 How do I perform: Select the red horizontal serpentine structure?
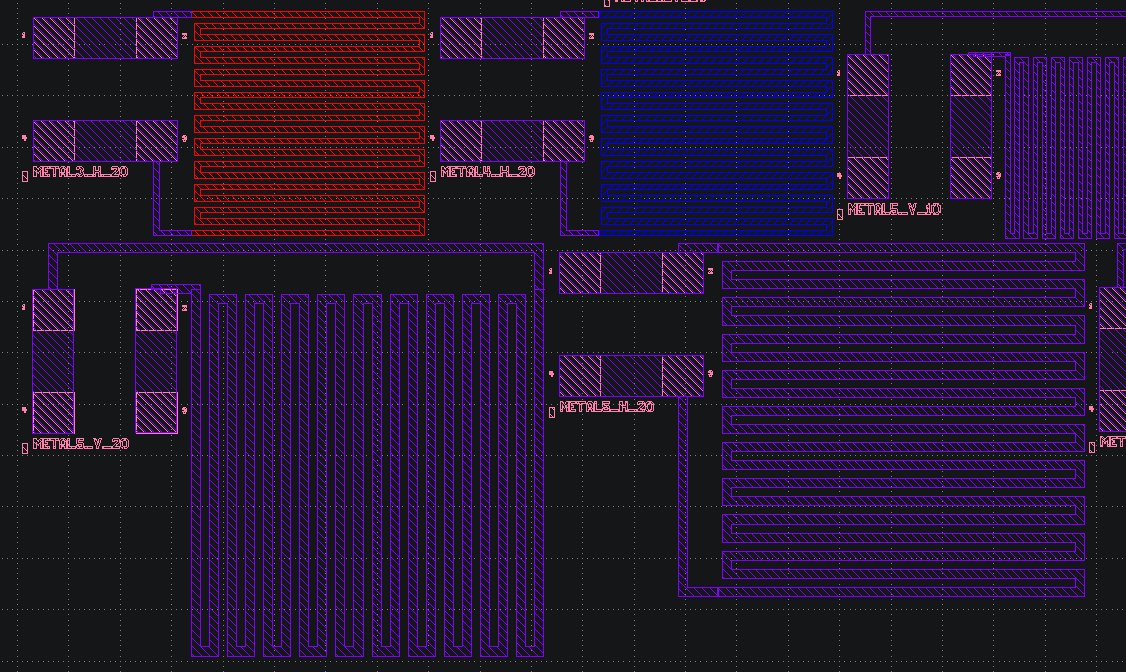click(x=309, y=124)
